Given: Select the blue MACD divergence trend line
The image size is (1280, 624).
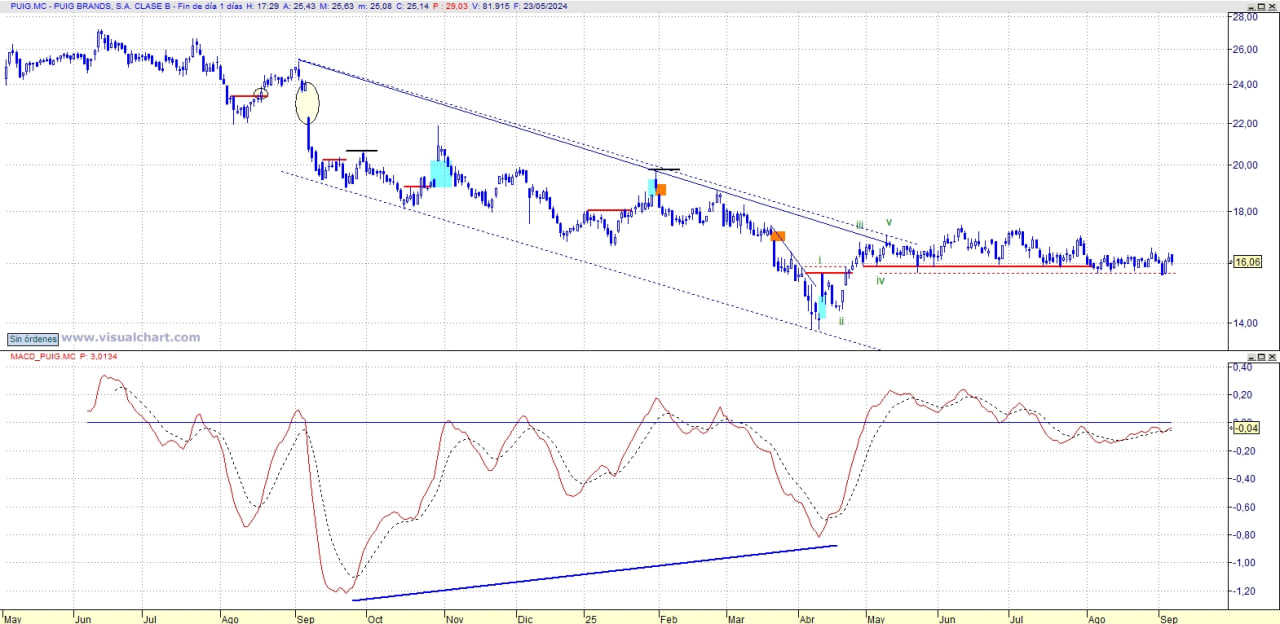Looking at the screenshot, I should tap(595, 573).
